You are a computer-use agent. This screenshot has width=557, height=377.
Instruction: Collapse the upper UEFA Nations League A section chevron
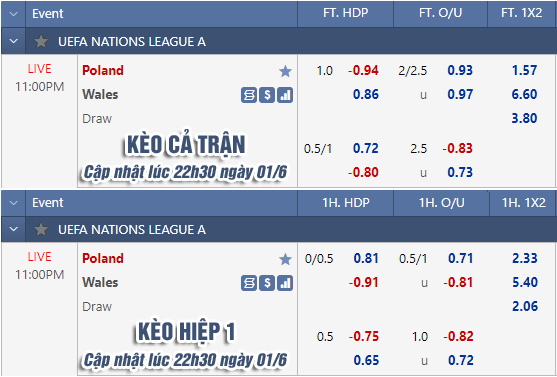(x=13, y=41)
